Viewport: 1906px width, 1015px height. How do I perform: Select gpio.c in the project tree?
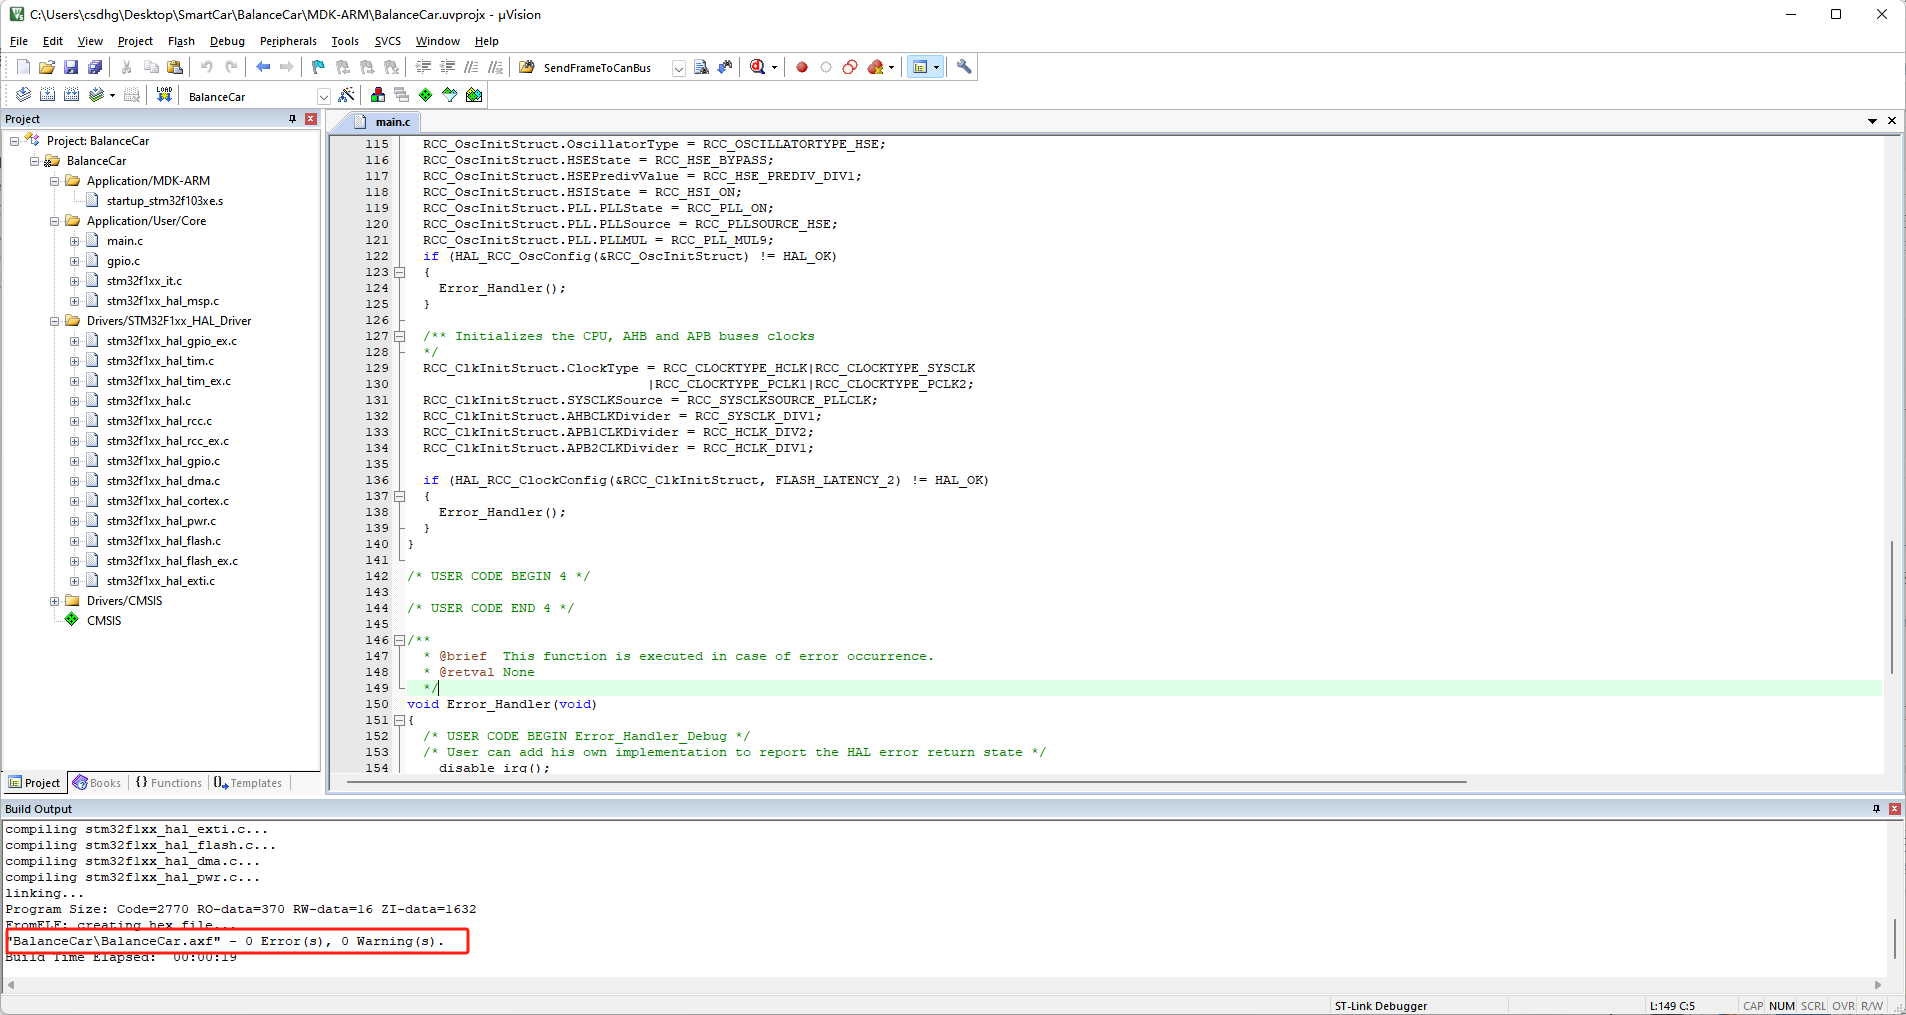click(124, 261)
